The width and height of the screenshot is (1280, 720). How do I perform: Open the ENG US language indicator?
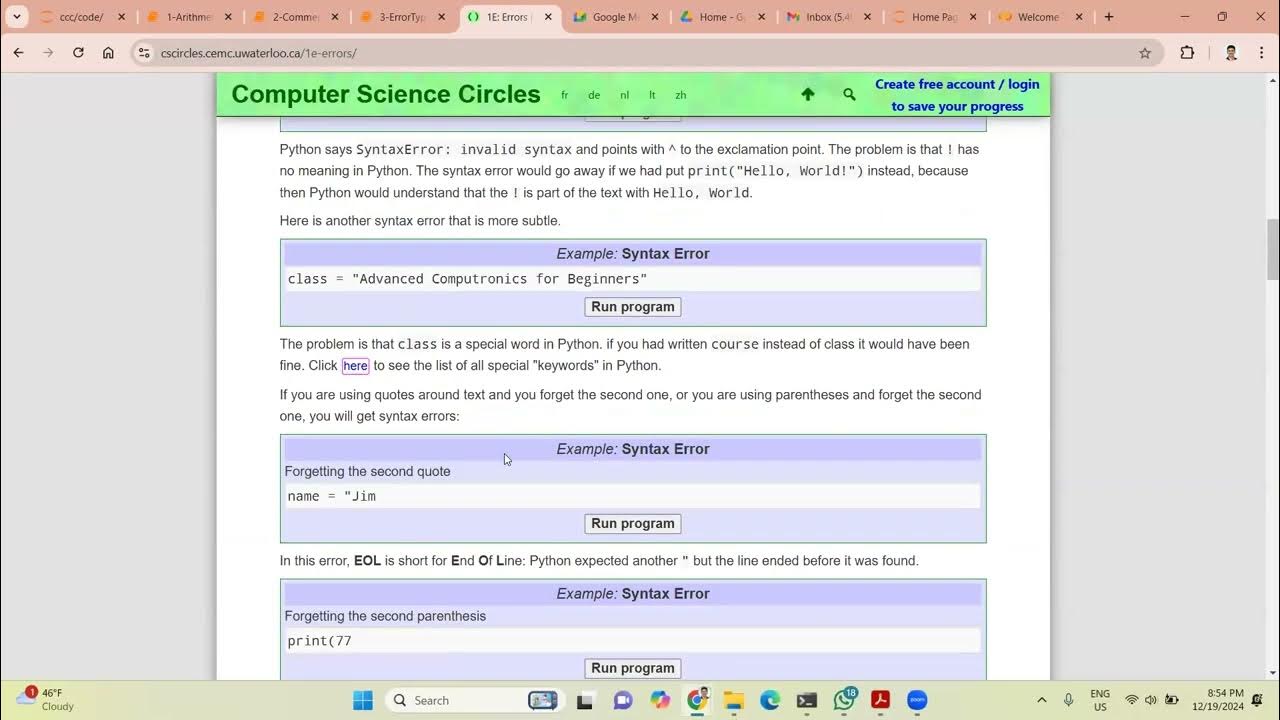1100,700
